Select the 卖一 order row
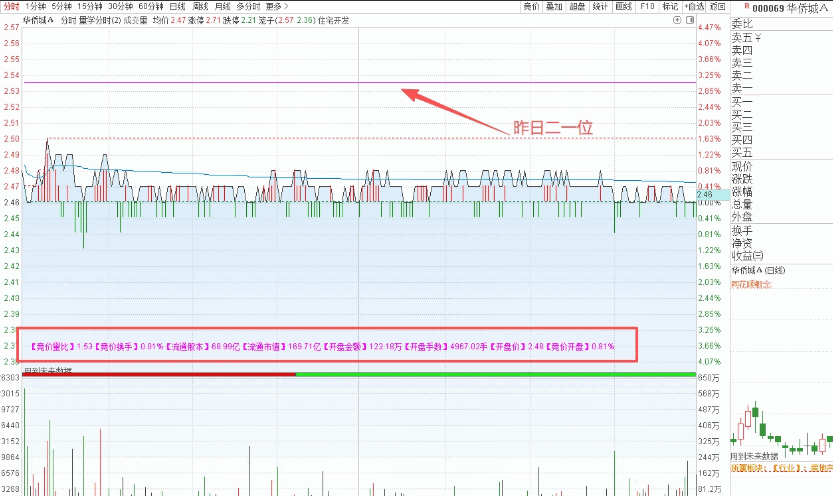 (x=742, y=88)
